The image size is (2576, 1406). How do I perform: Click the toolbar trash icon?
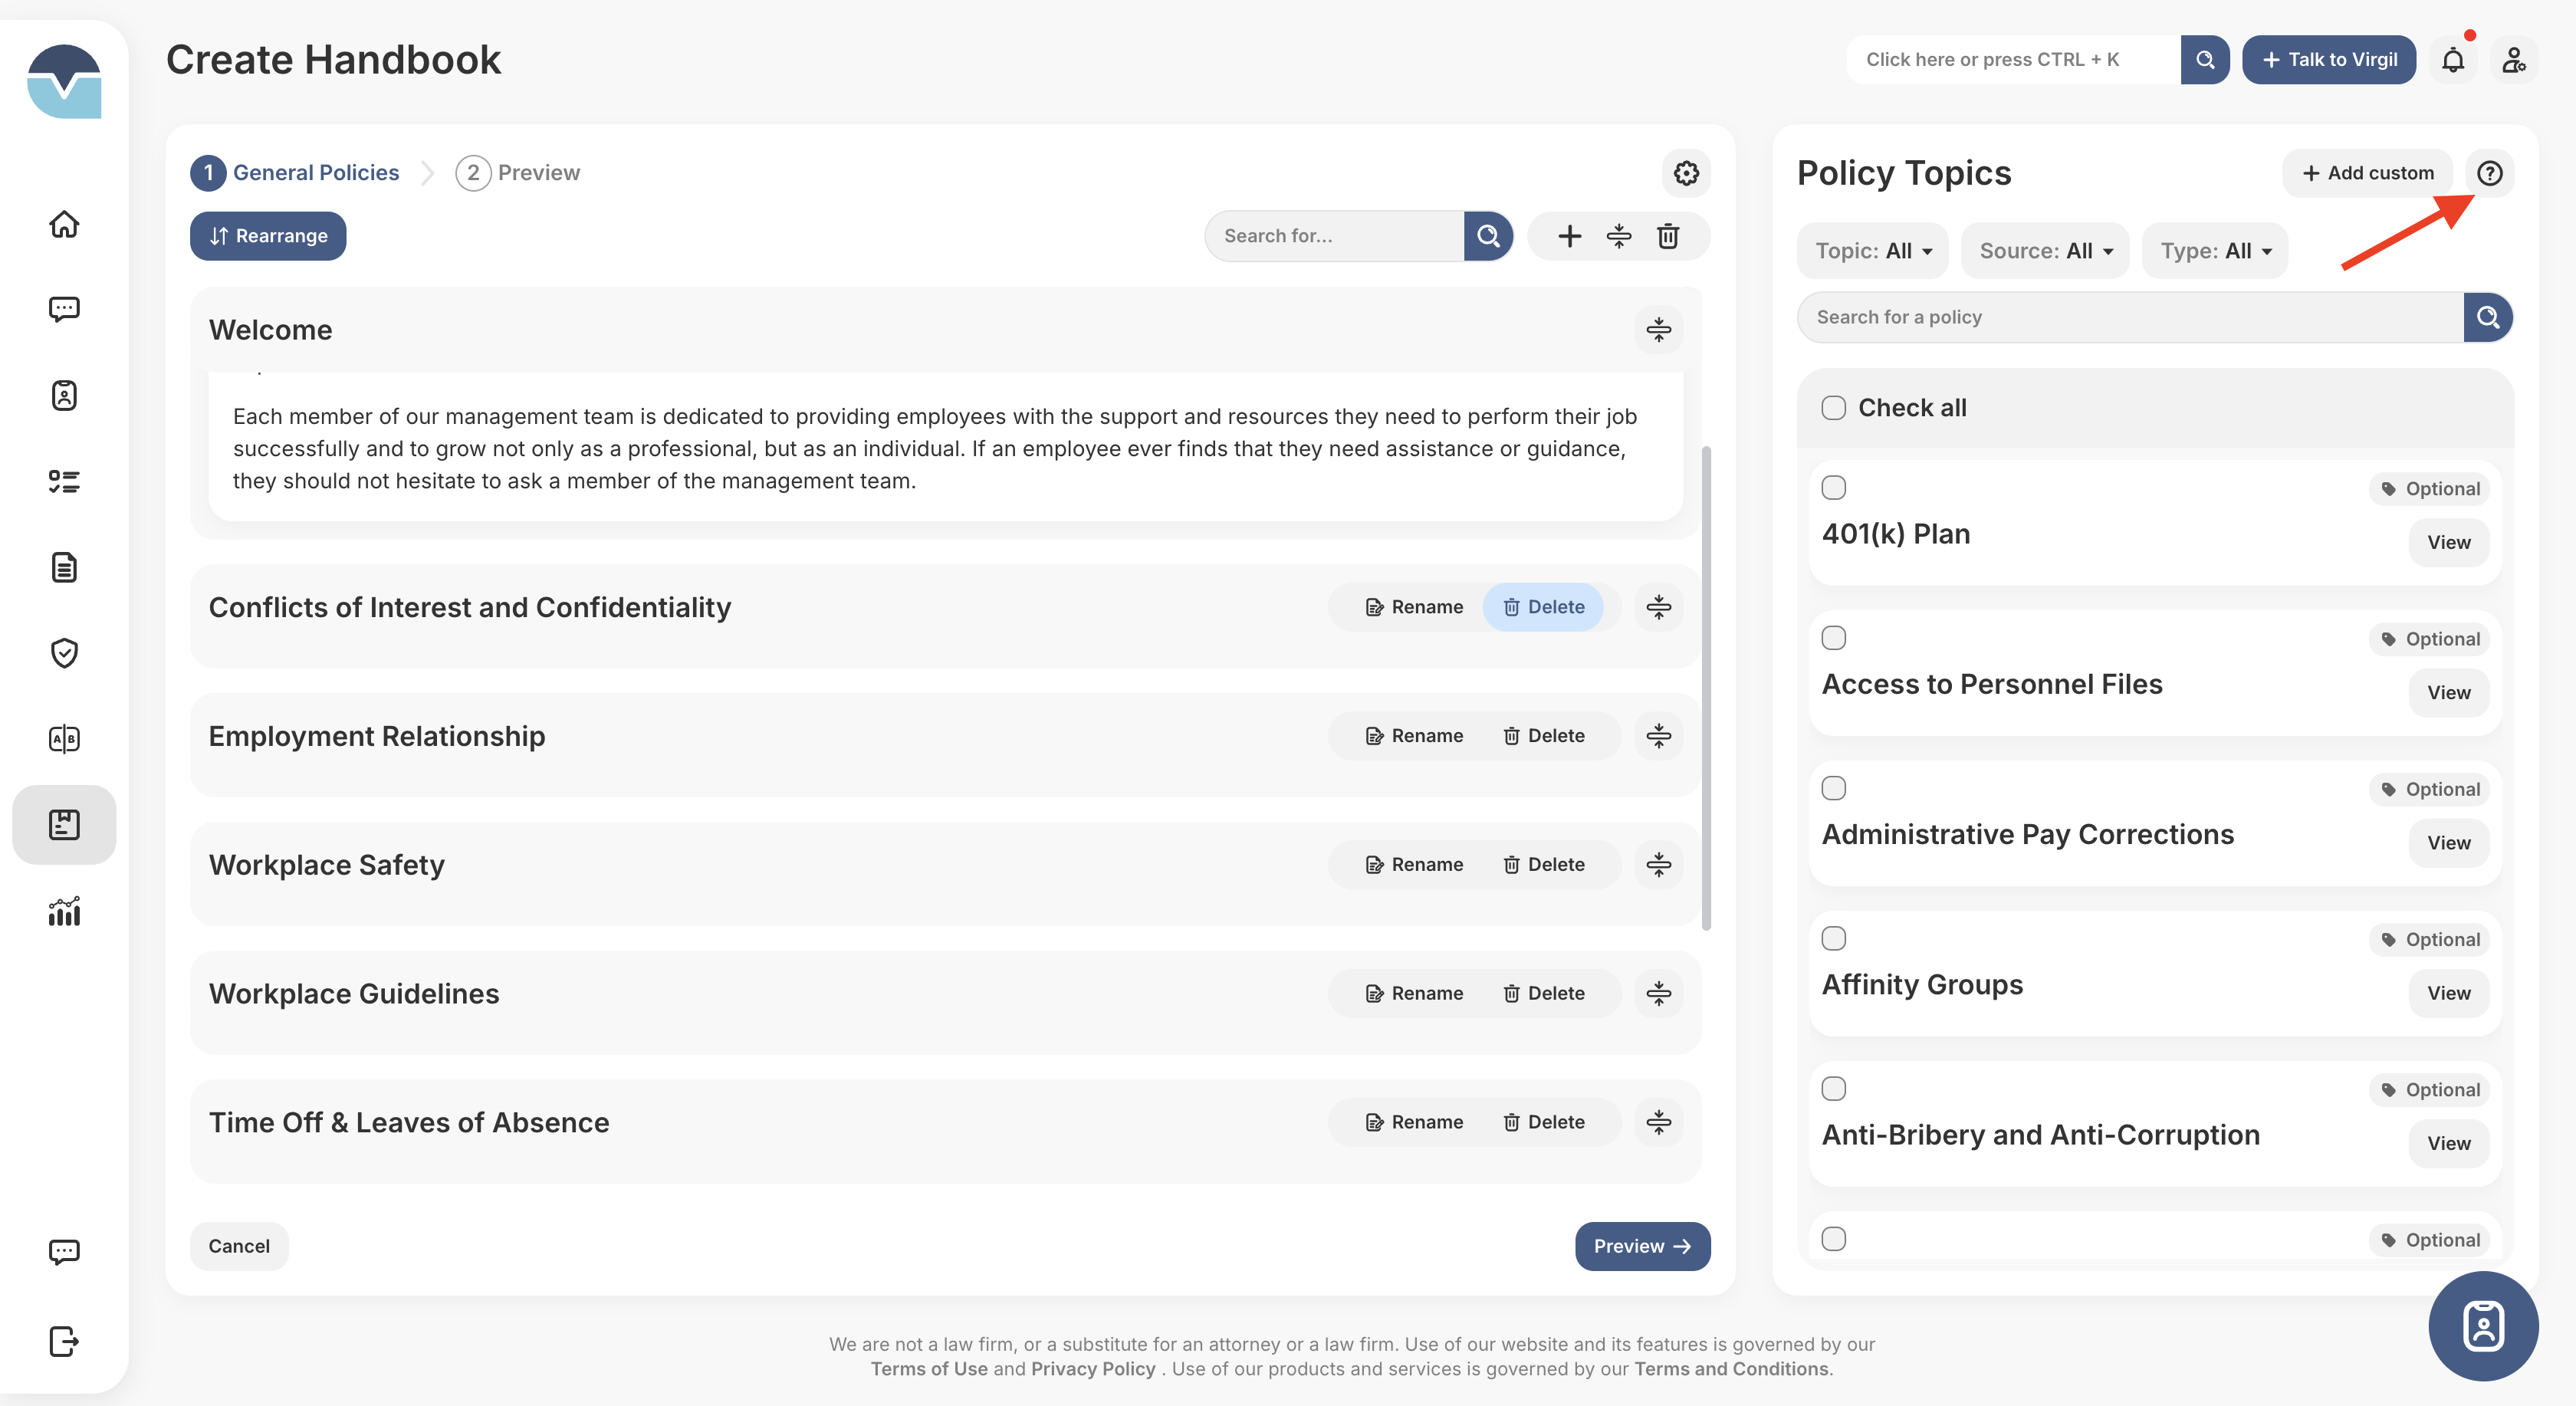(x=1668, y=236)
